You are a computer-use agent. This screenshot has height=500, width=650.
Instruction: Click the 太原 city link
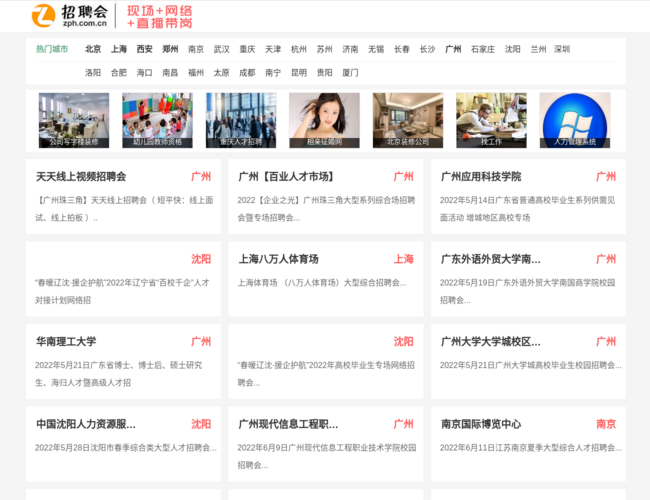[221, 73]
